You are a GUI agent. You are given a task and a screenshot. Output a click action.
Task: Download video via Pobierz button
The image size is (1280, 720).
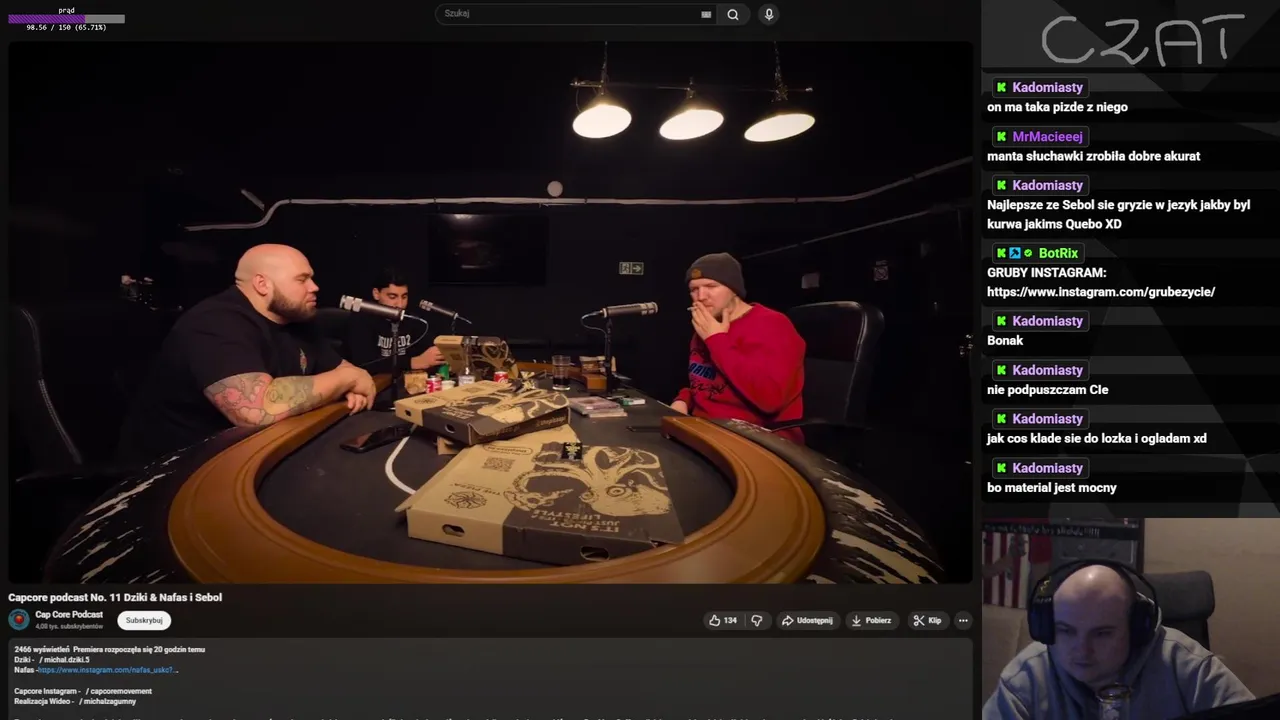point(871,620)
